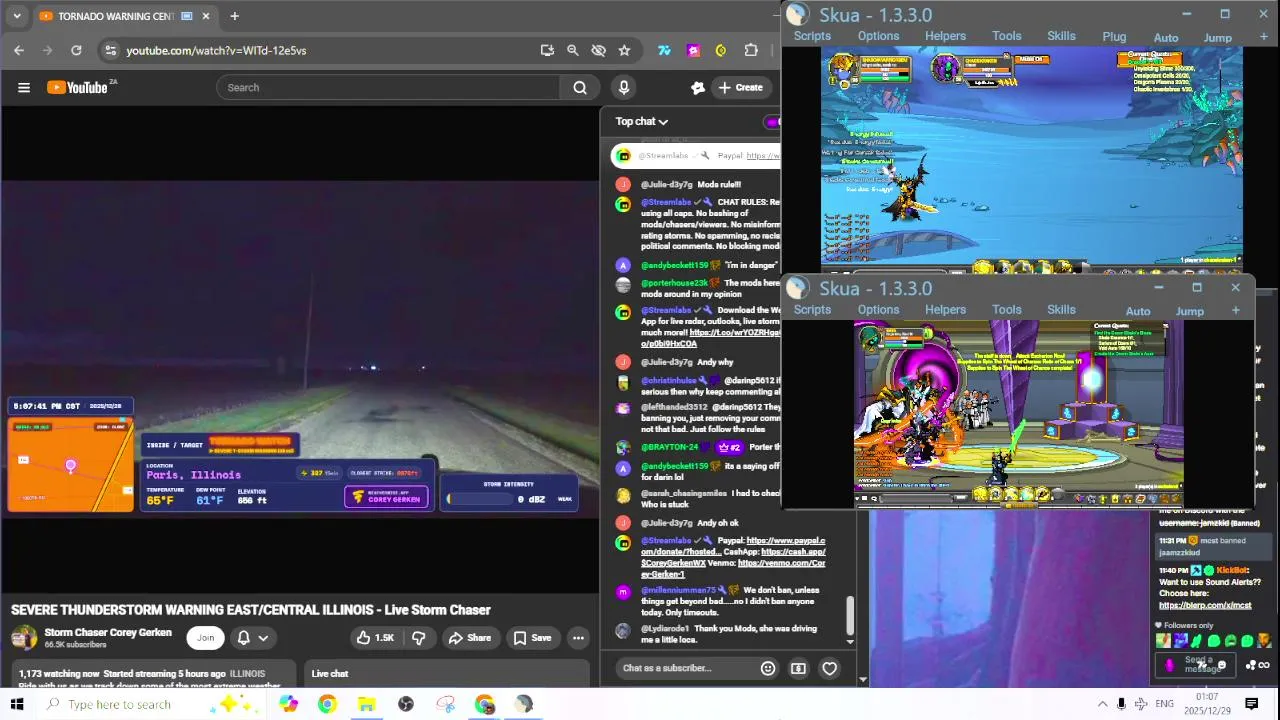Open Helpers menu in lower Skua window
Screen dimensions: 1280x720
(945, 310)
